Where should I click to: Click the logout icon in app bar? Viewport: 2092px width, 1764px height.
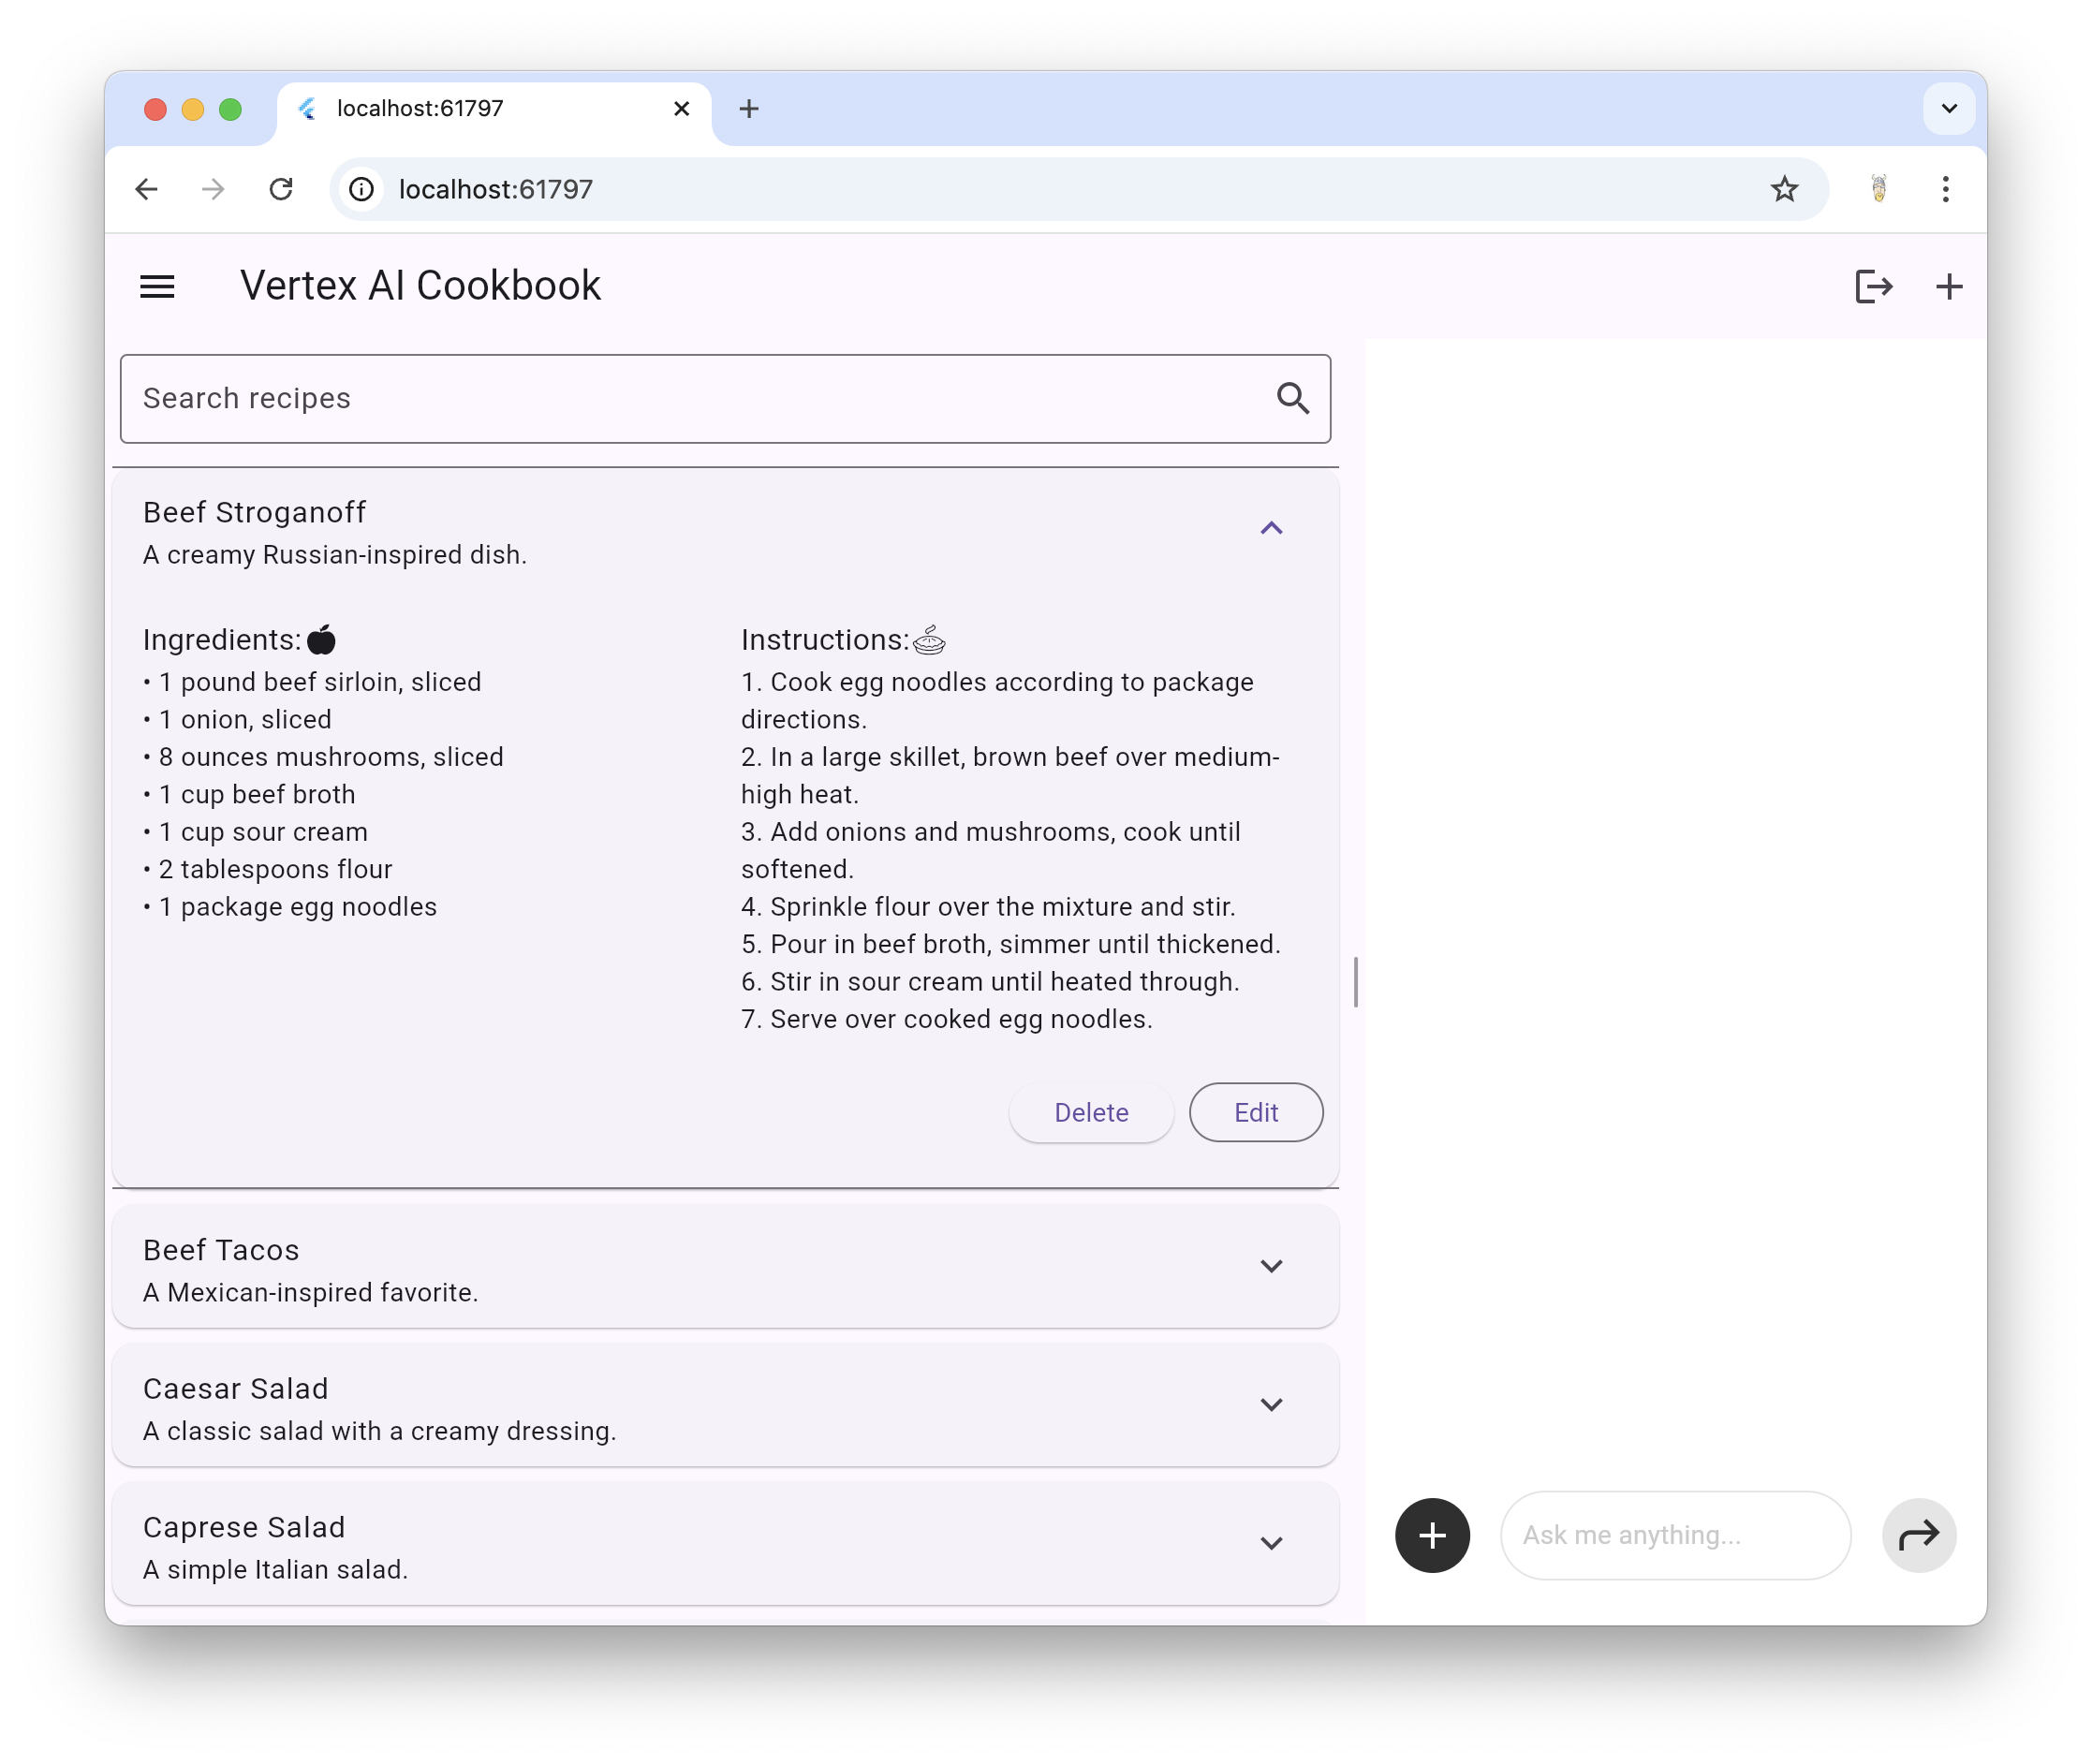(x=1873, y=287)
